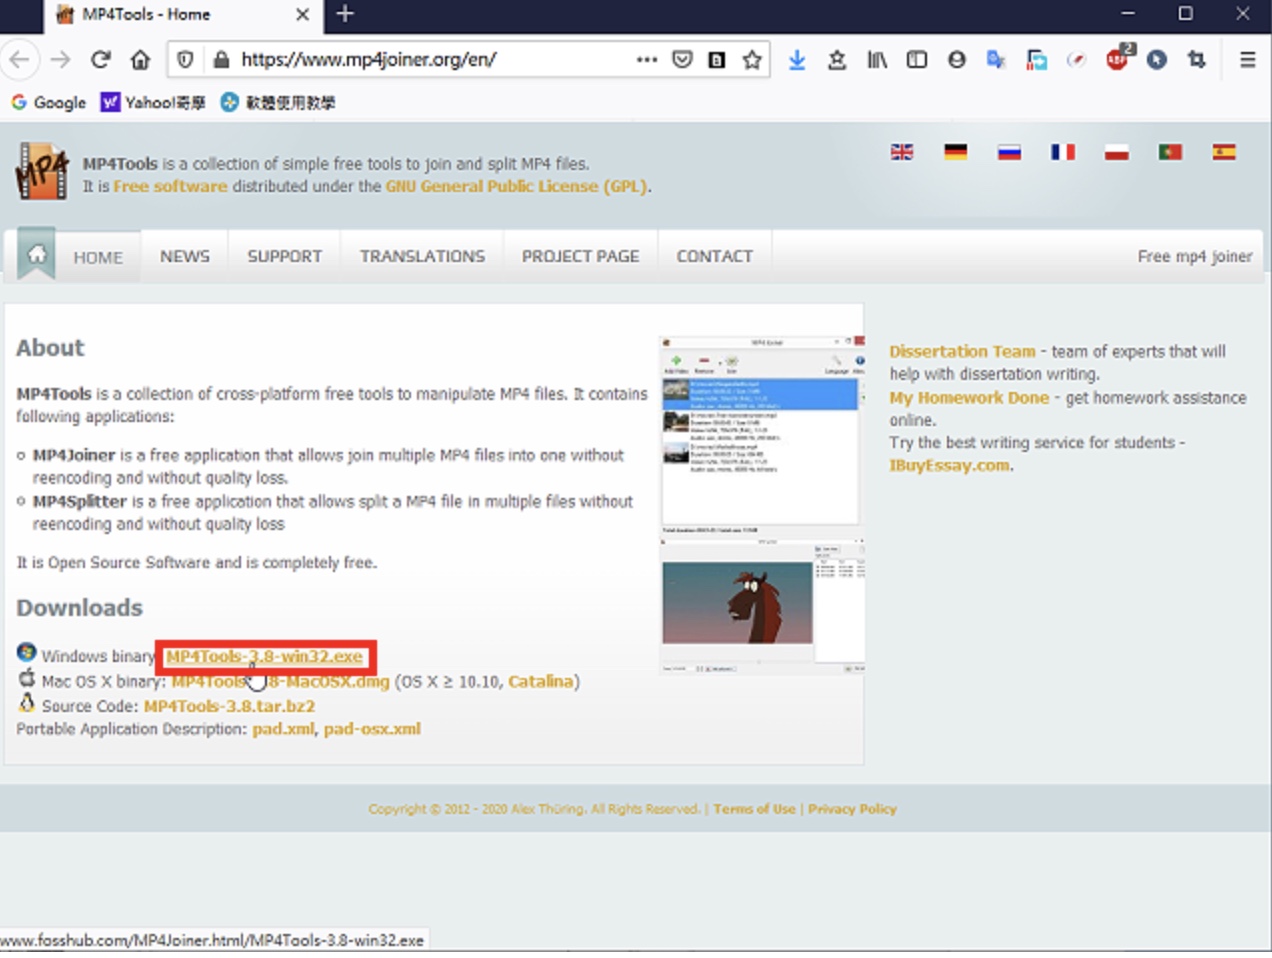Open GNU General Public License (GPL) link
This screenshot has height=958, width=1272.
517,186
